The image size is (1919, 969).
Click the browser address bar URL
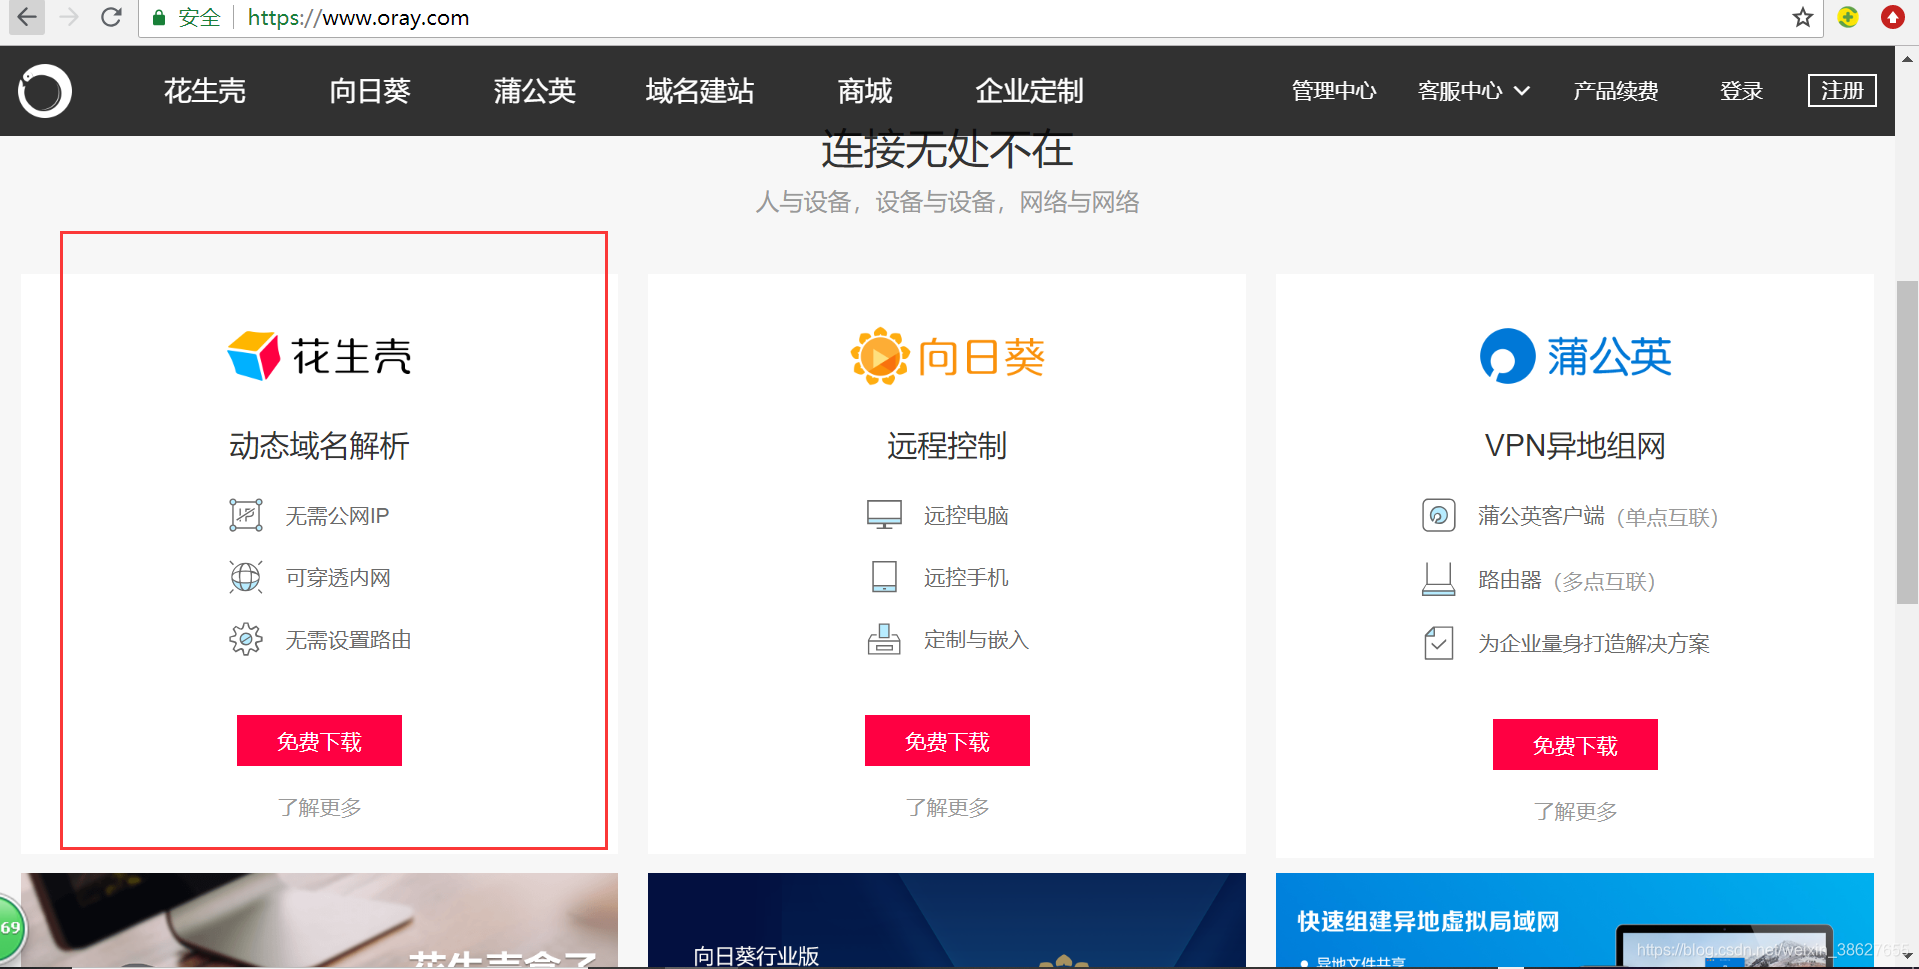(x=358, y=18)
